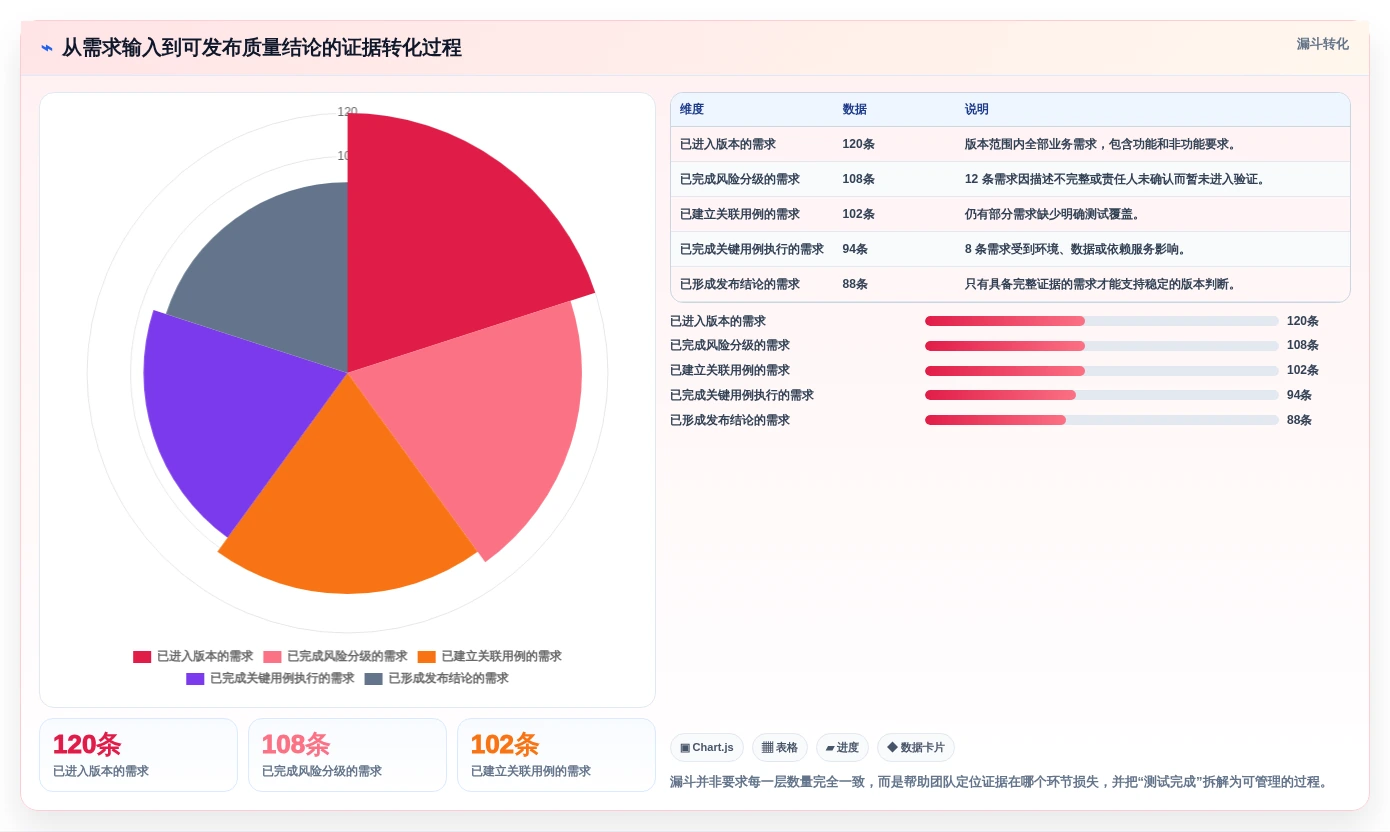Viewport: 1390px width, 832px height.
Task: Click description starting with 8 条需求受到环境
Action: 1076,249
